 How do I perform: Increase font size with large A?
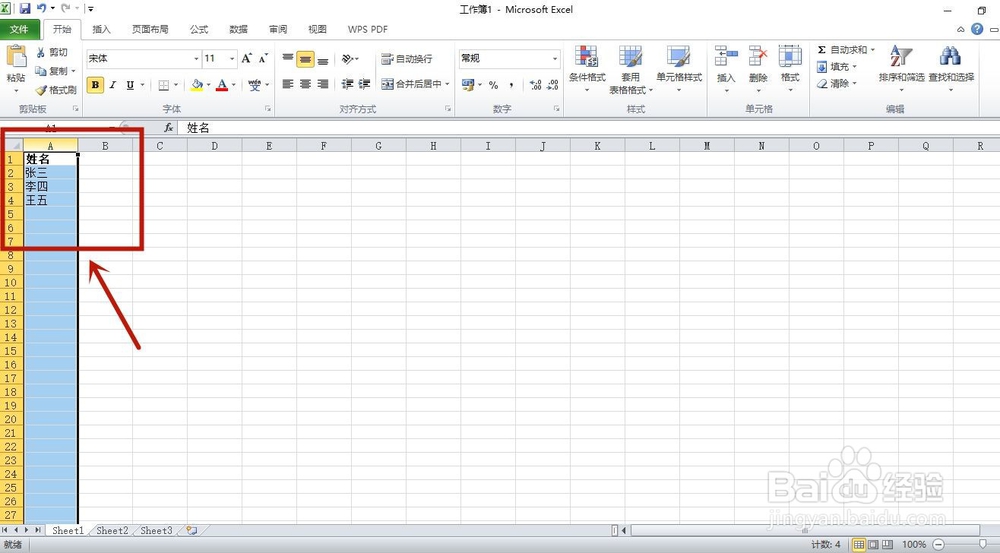tap(247, 58)
